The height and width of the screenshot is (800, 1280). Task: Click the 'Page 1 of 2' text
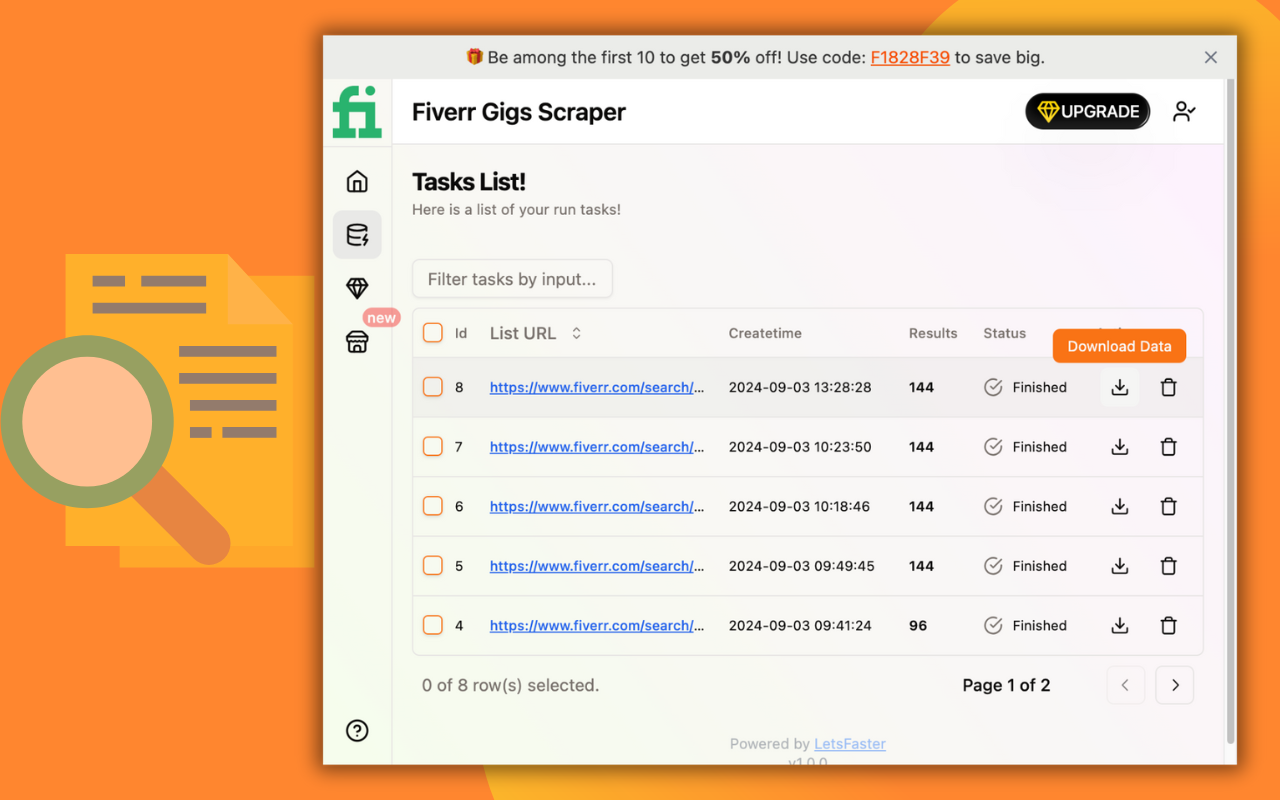coord(1006,685)
